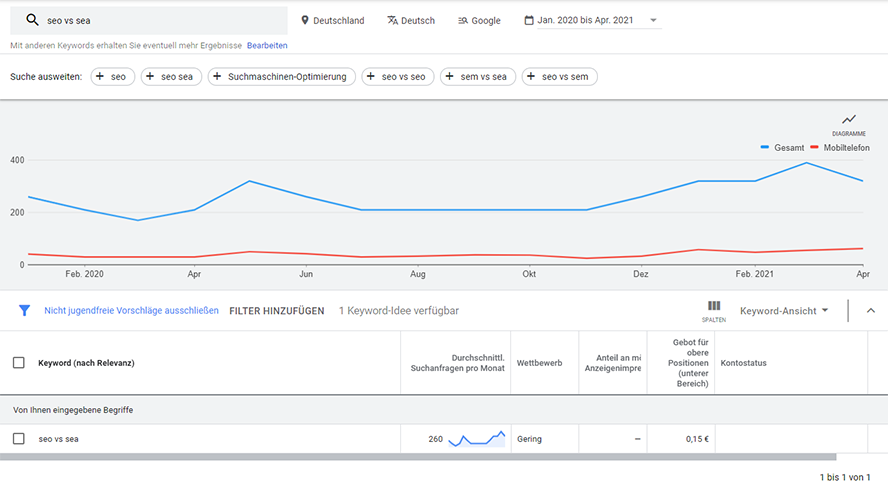Collapse the panel with the chevron up arrow
Screen dimensions: 888x494
coord(870,310)
